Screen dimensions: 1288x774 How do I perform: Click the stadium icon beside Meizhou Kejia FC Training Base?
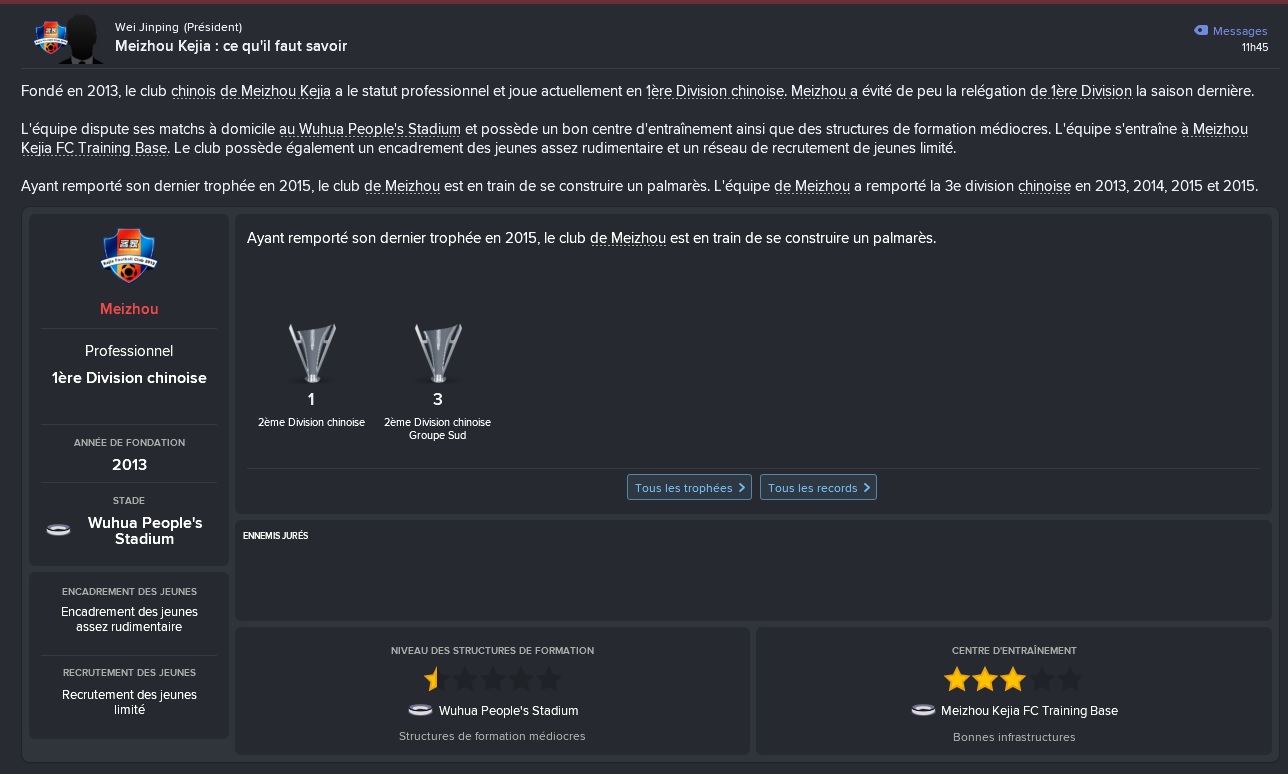coord(923,710)
